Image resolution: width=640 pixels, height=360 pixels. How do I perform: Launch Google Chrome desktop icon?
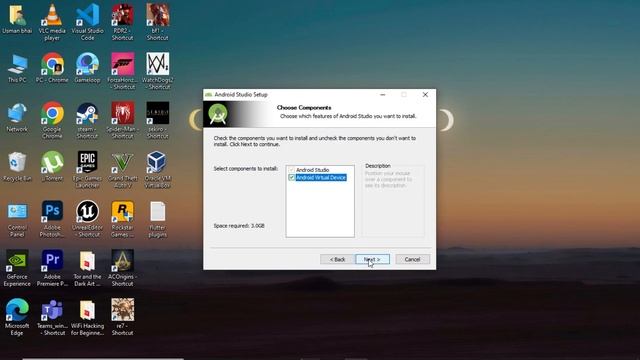[52, 113]
